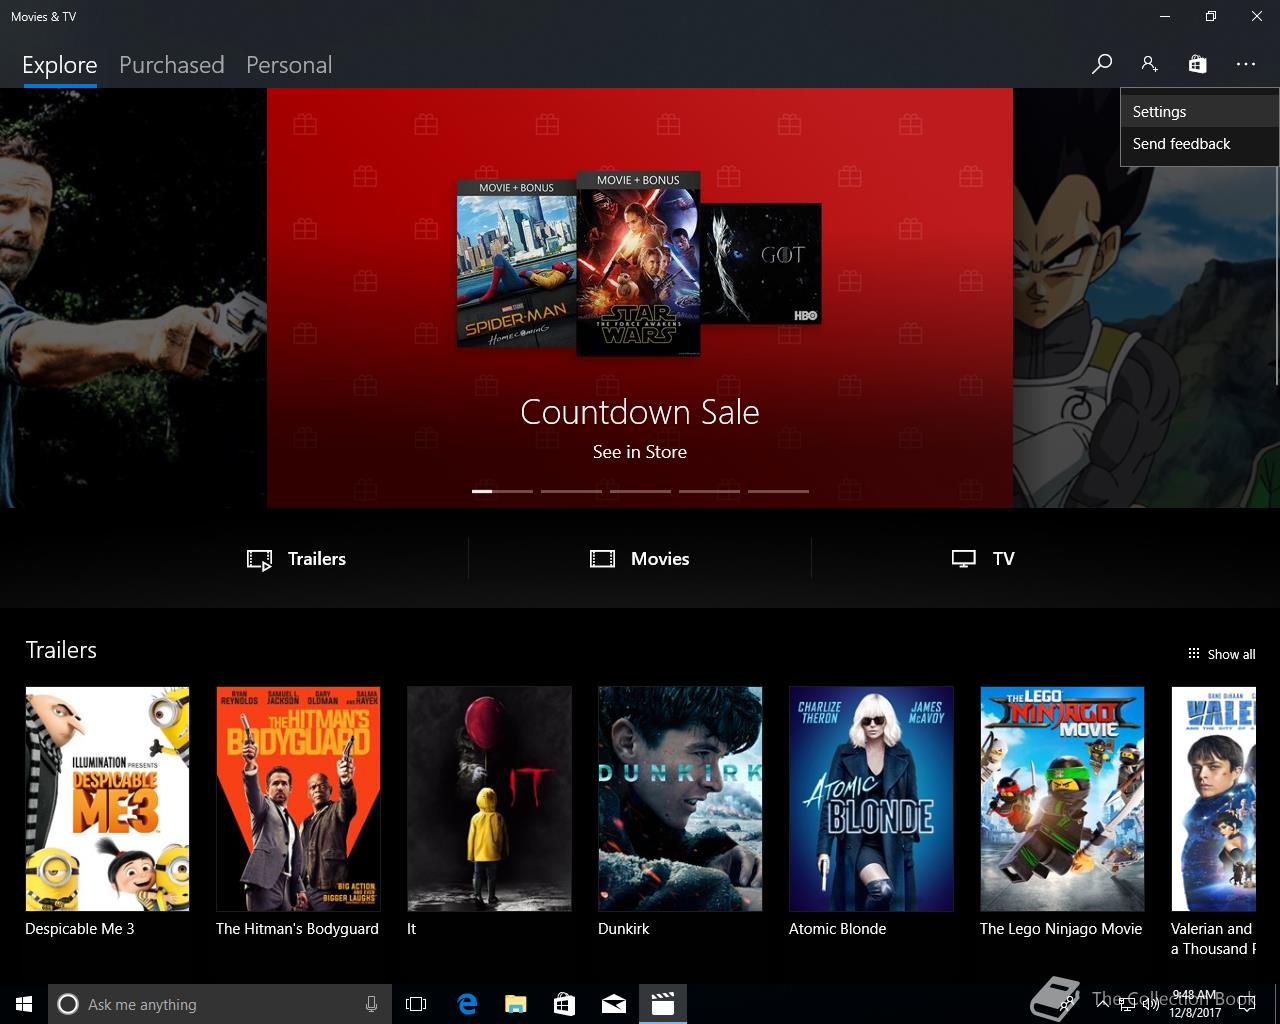This screenshot has width=1280, height=1024.
Task: Switch to the Explore tab
Action: click(60, 65)
